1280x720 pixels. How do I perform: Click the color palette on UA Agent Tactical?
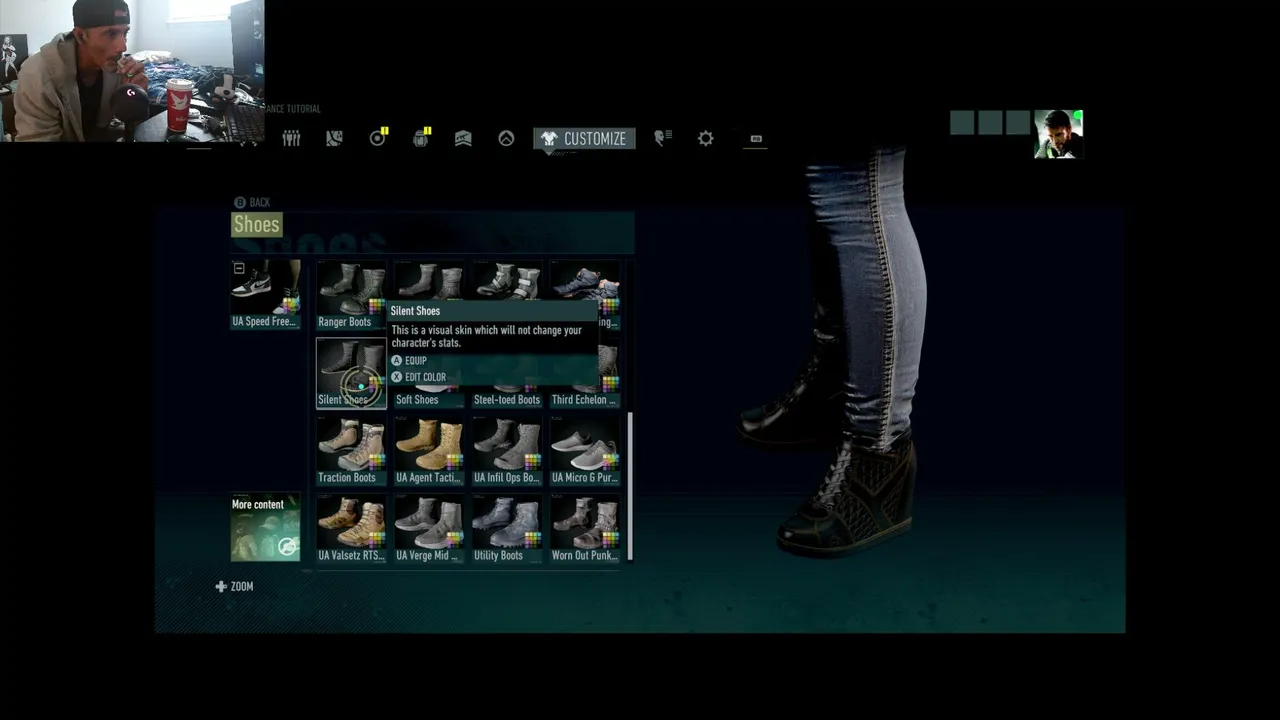pos(455,461)
